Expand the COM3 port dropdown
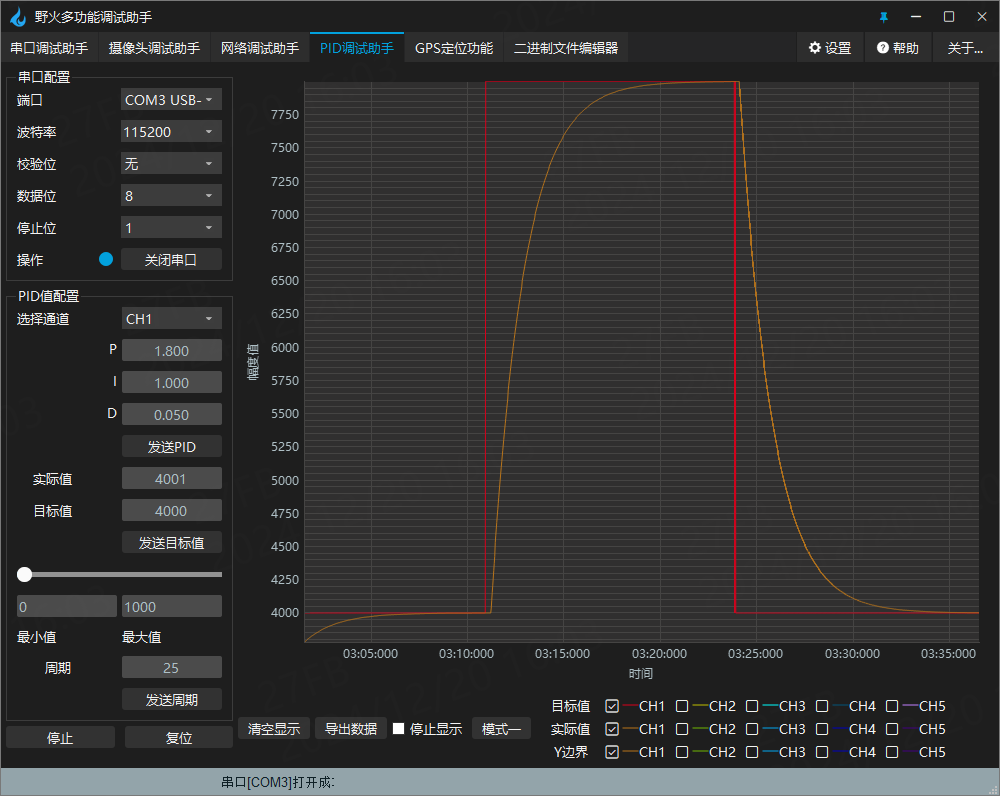Screen dimensions: 1000x796 coord(171,100)
